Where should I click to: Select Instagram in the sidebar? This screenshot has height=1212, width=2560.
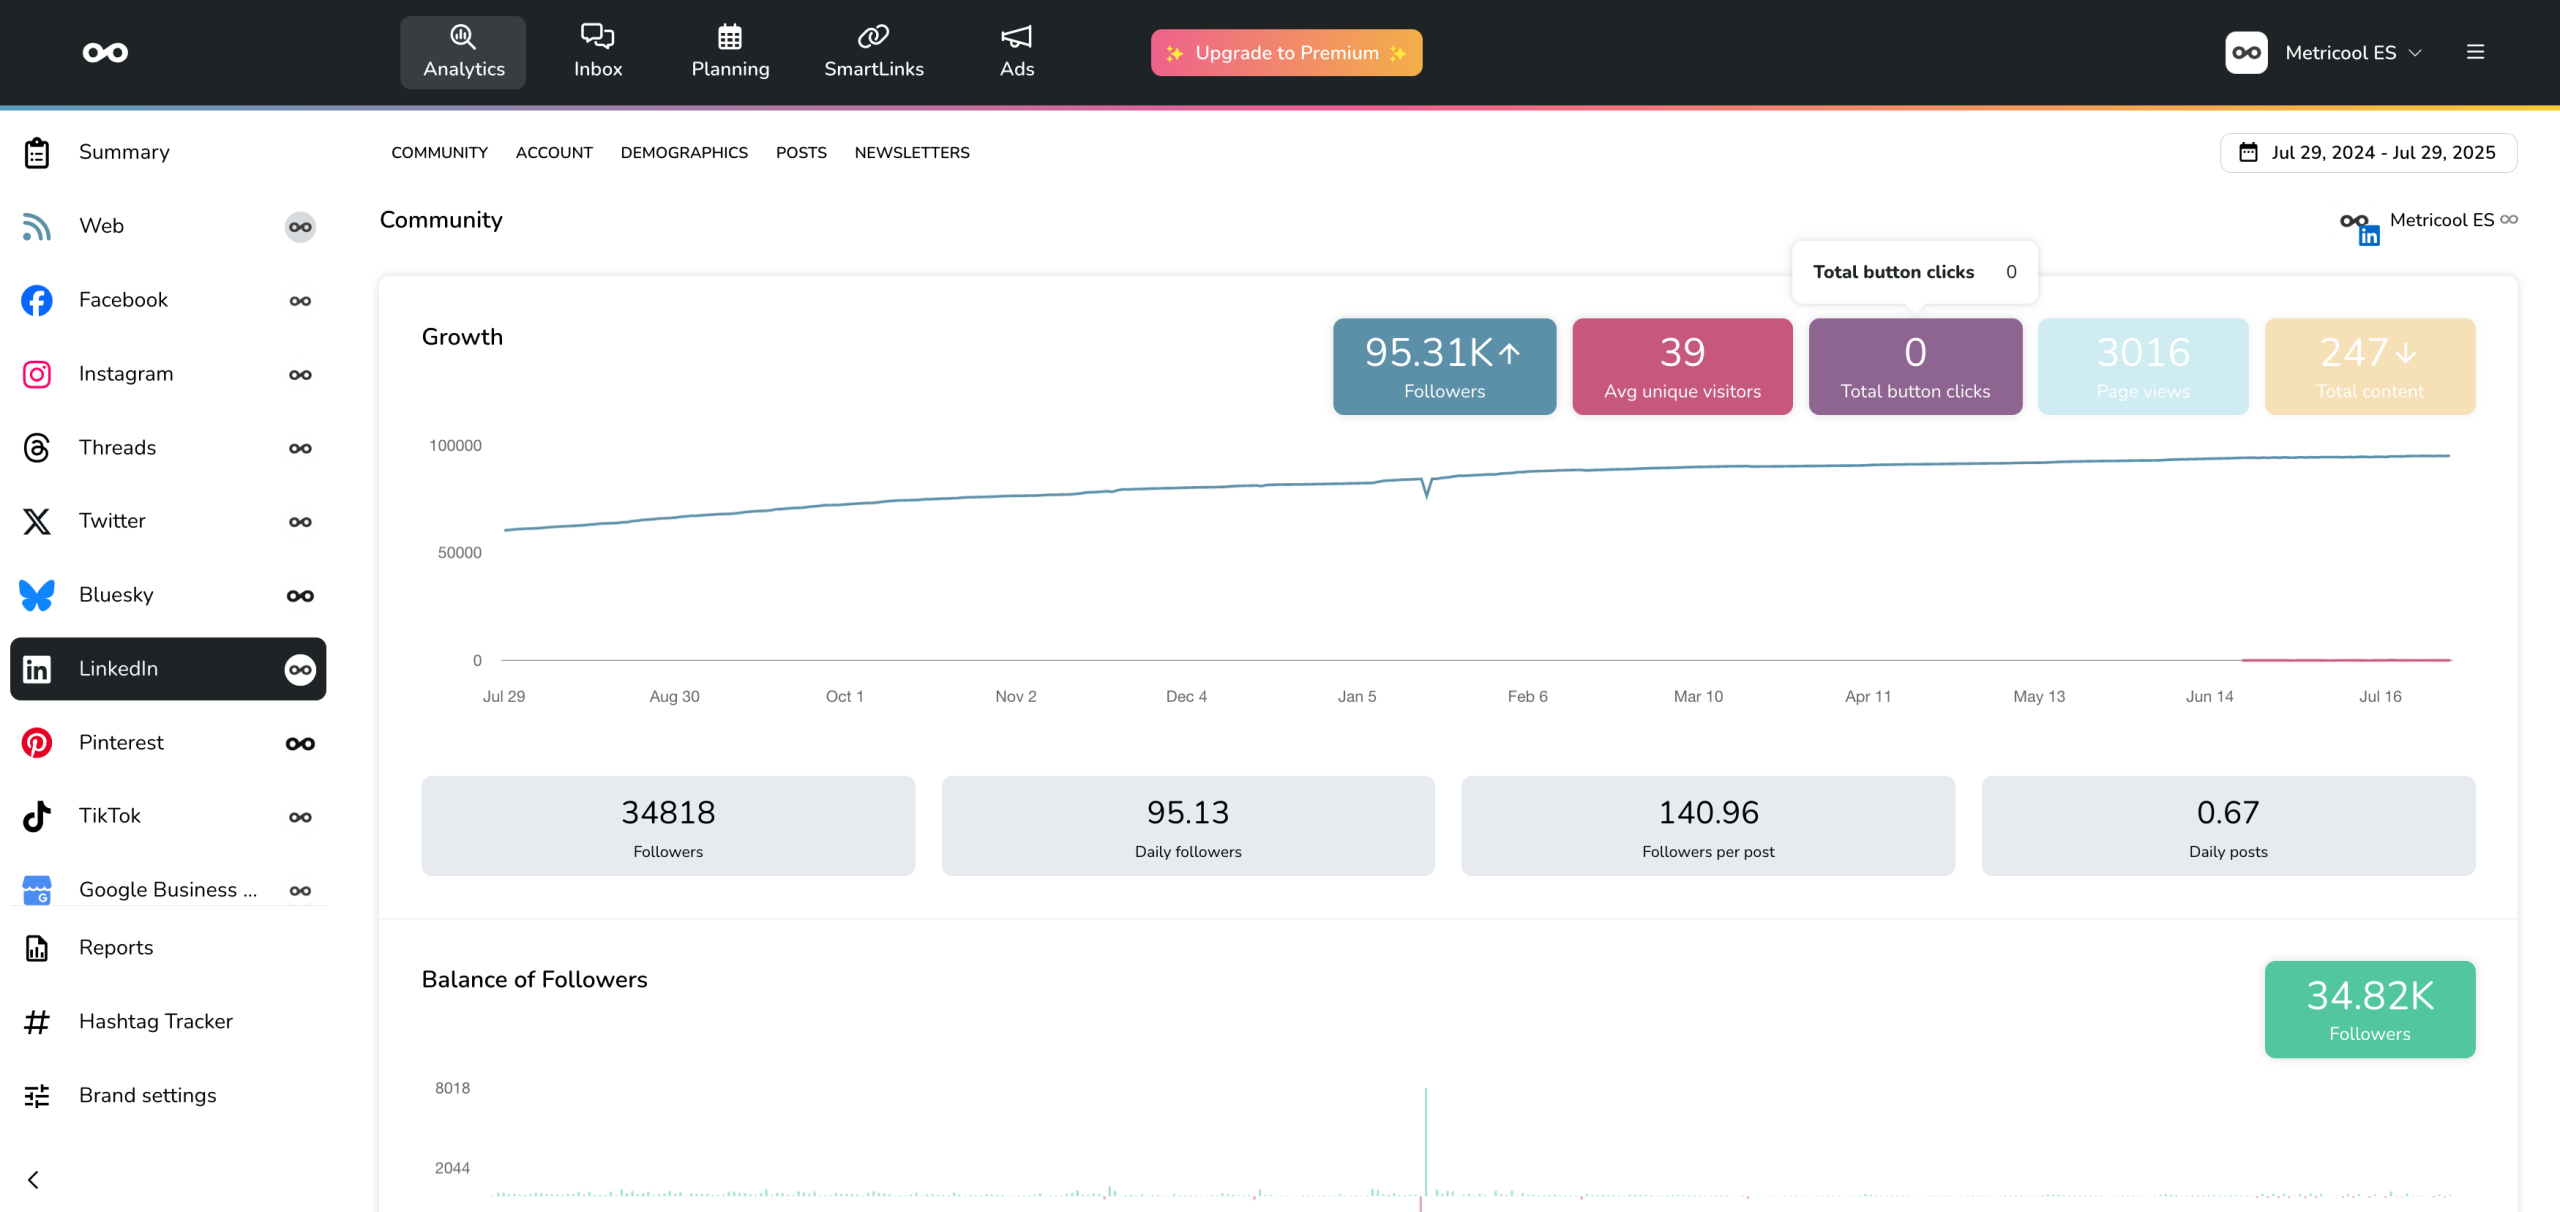126,374
